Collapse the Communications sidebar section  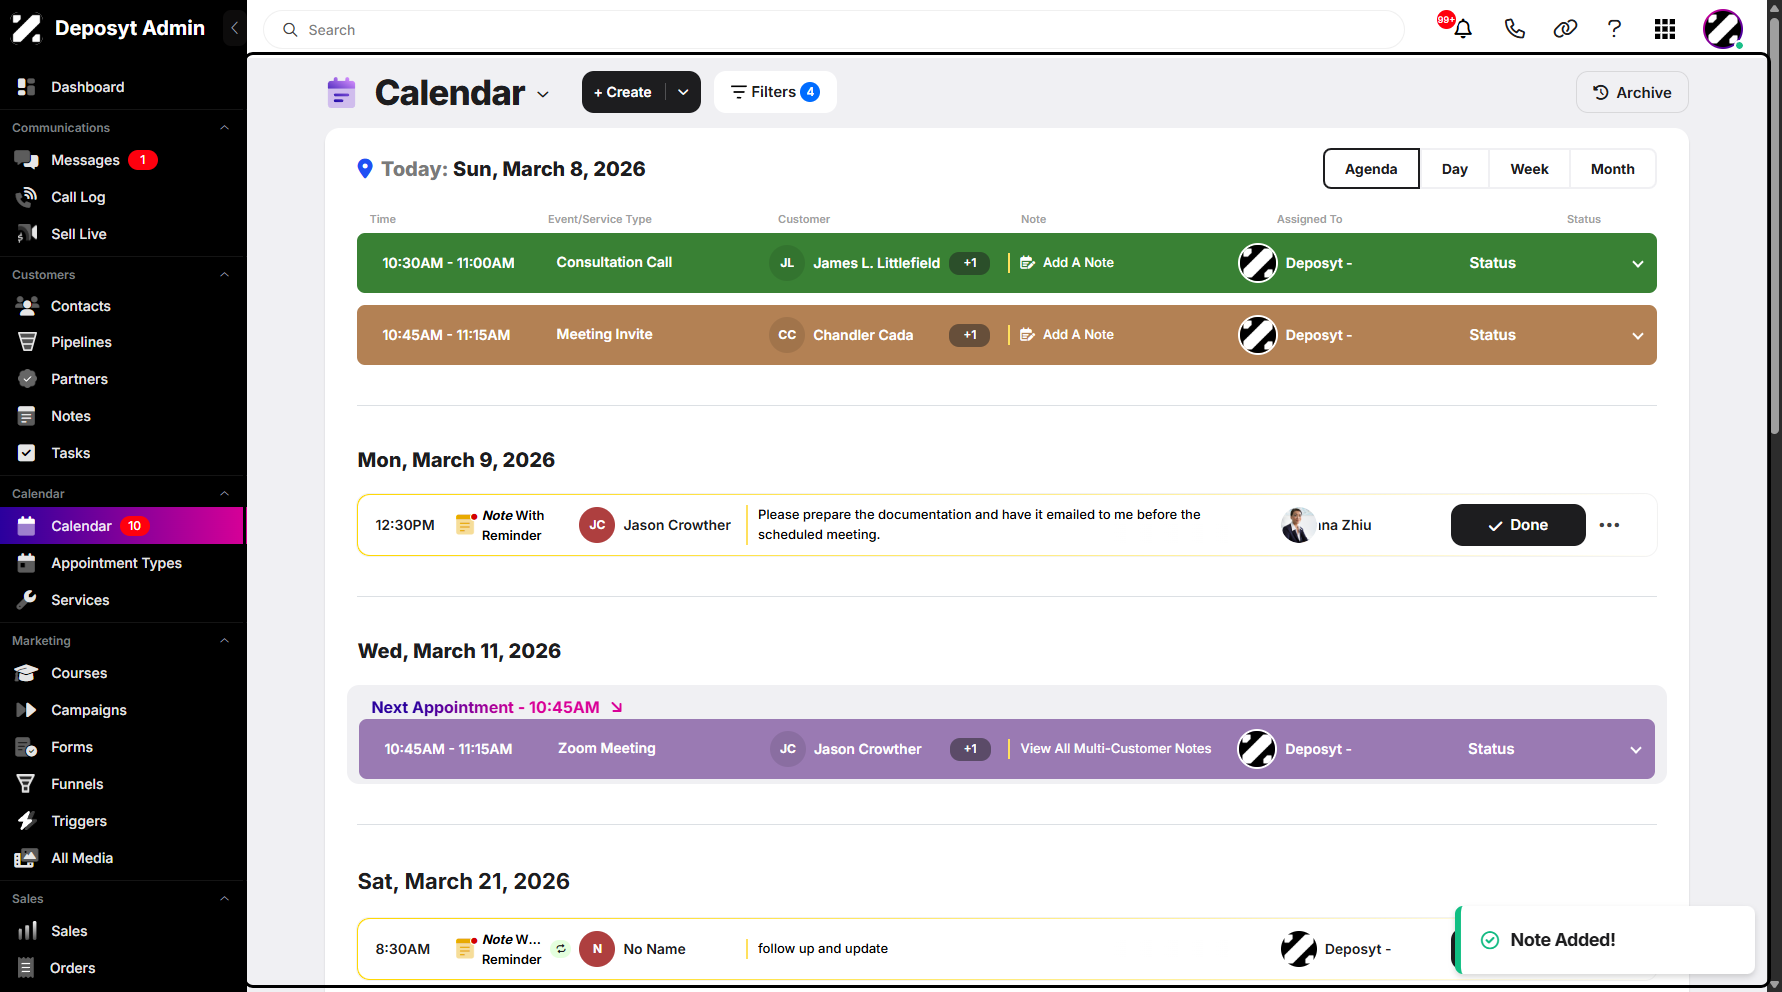pyautogui.click(x=224, y=128)
